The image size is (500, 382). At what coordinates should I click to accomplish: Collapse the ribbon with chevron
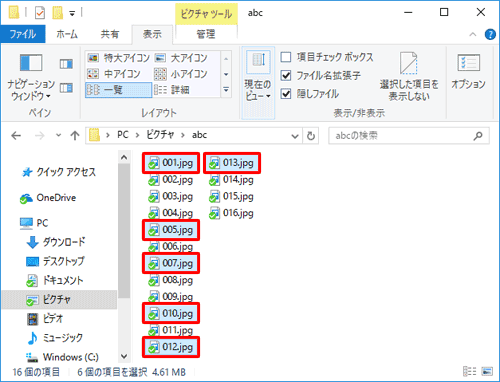473,34
